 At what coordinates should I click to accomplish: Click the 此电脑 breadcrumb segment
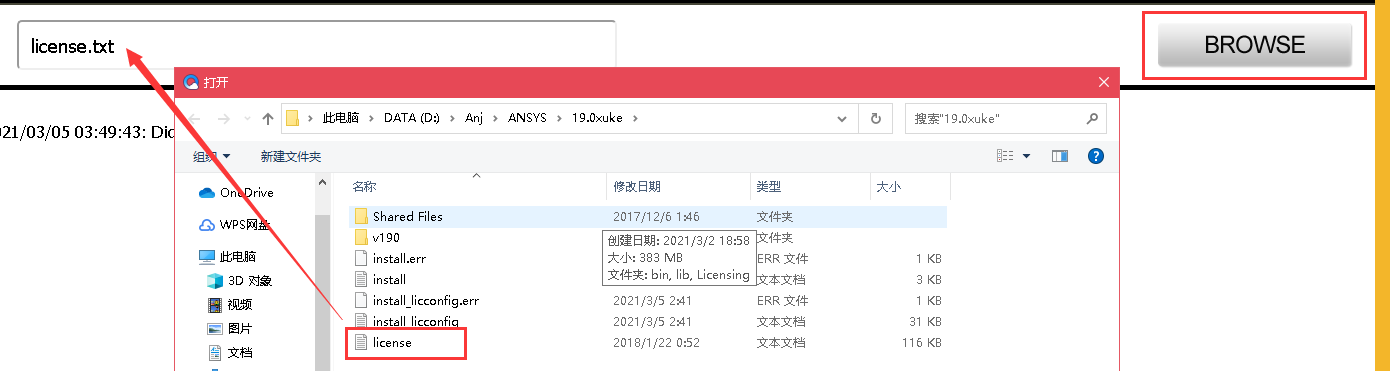[x=342, y=118]
